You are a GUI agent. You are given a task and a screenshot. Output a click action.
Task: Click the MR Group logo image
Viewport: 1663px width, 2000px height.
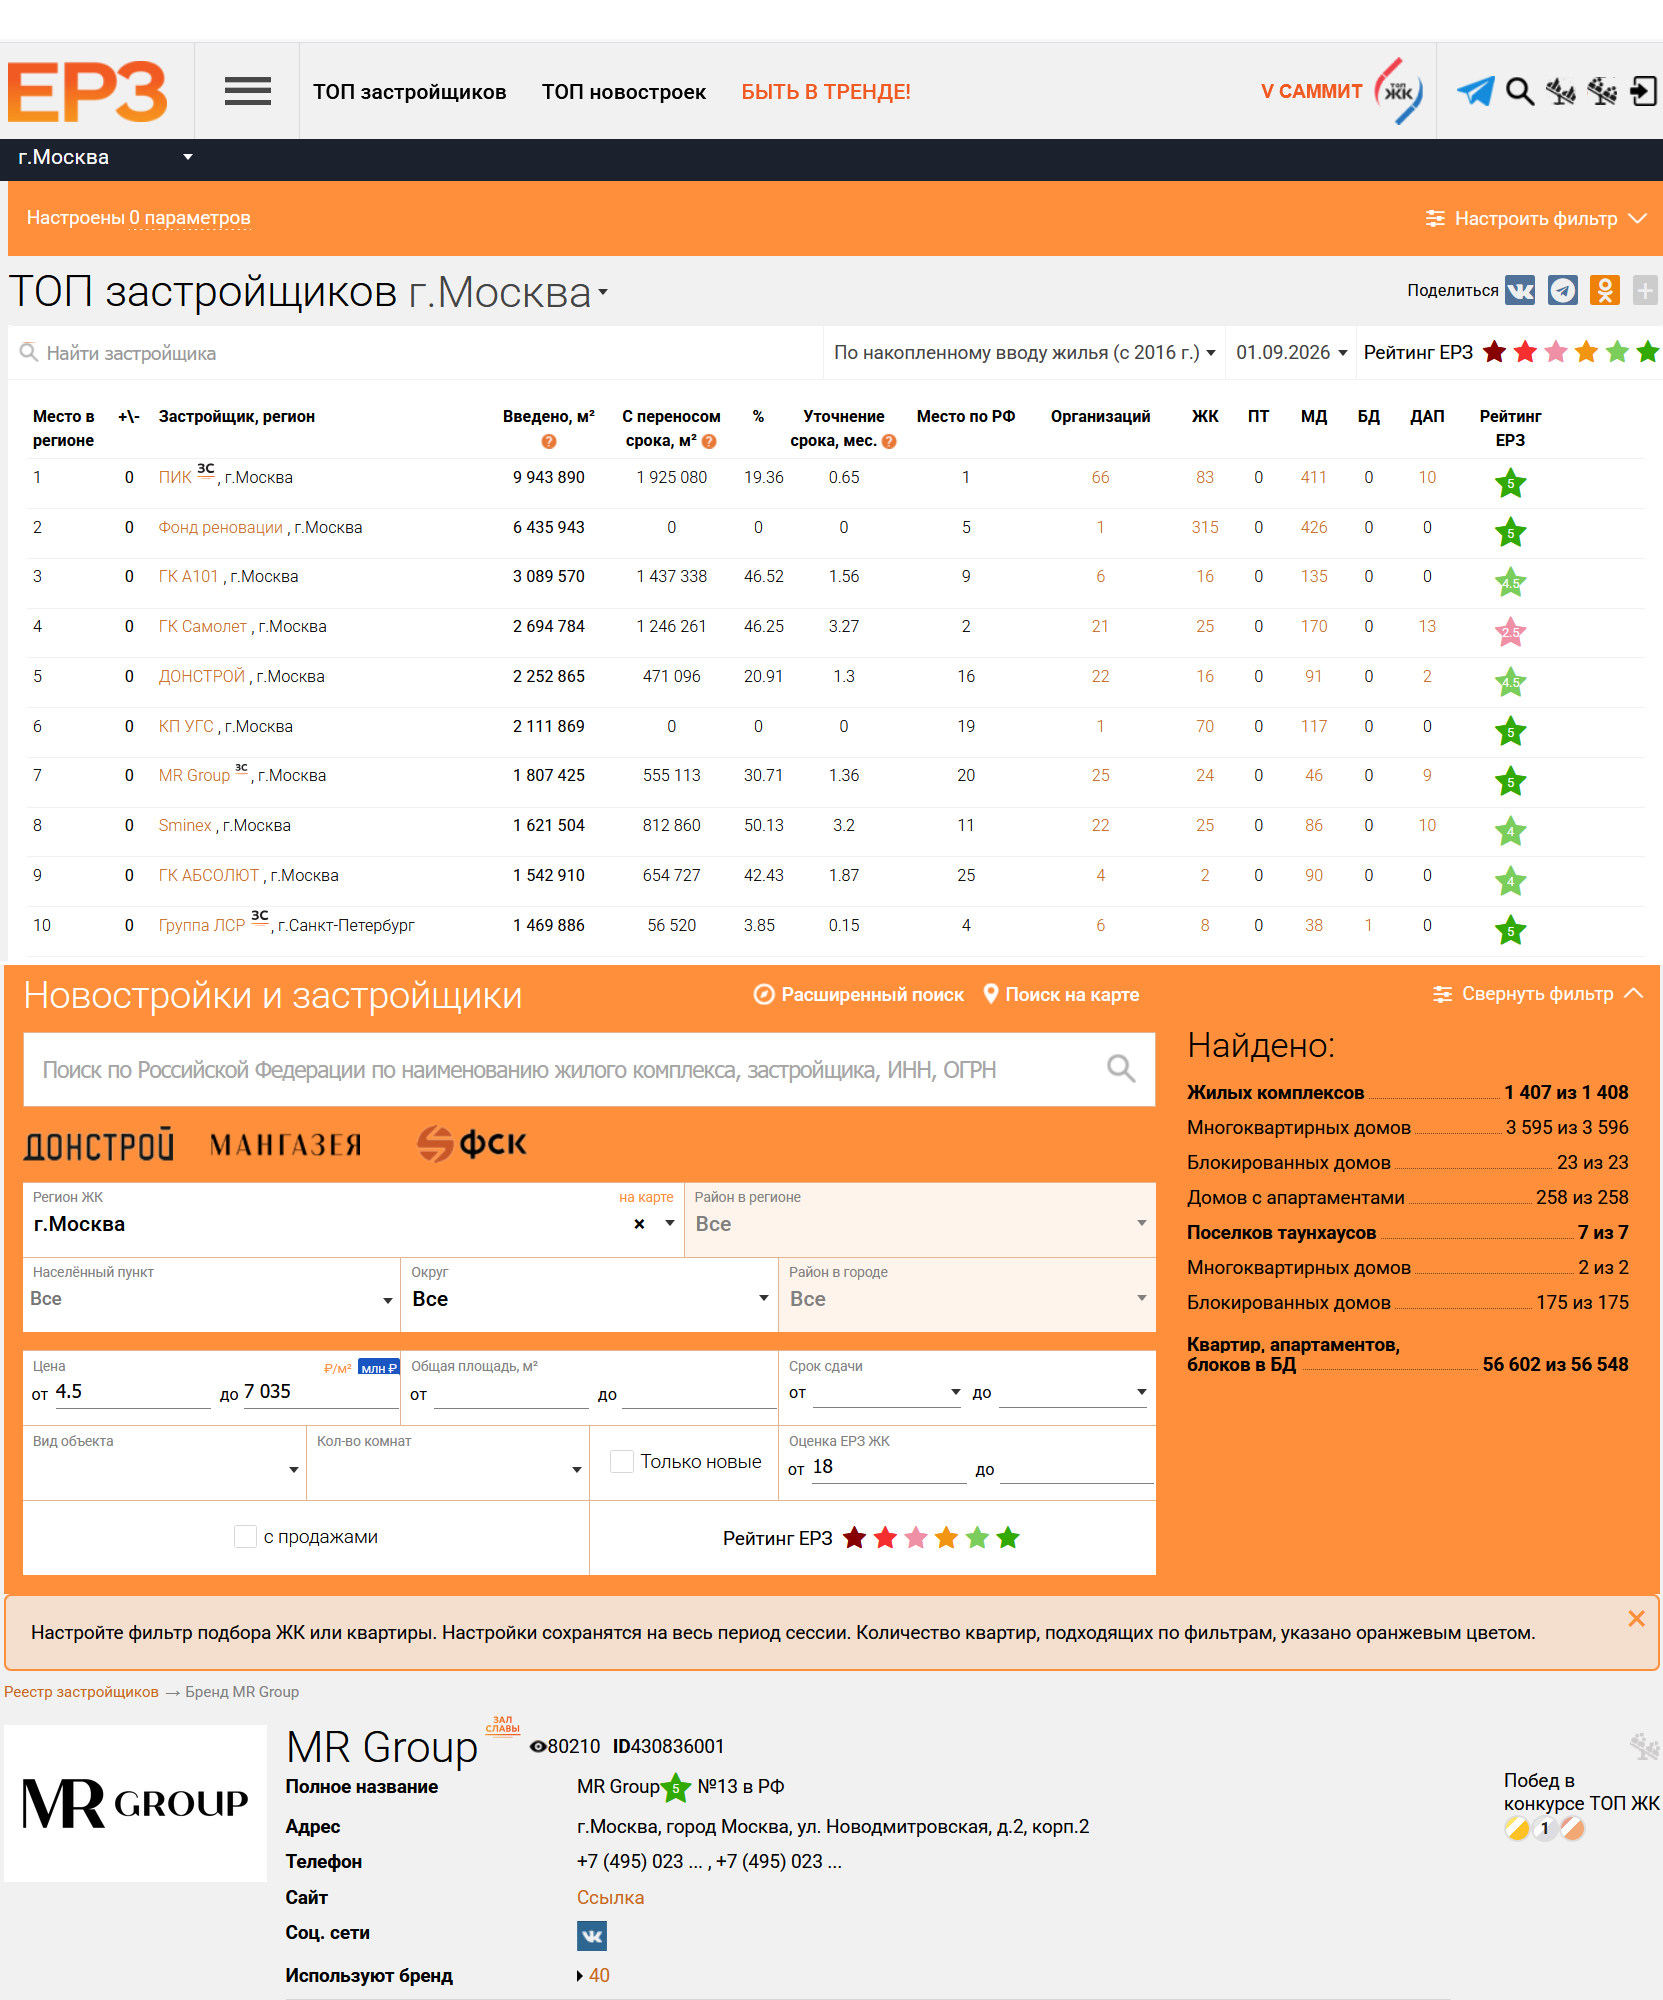tap(135, 1803)
